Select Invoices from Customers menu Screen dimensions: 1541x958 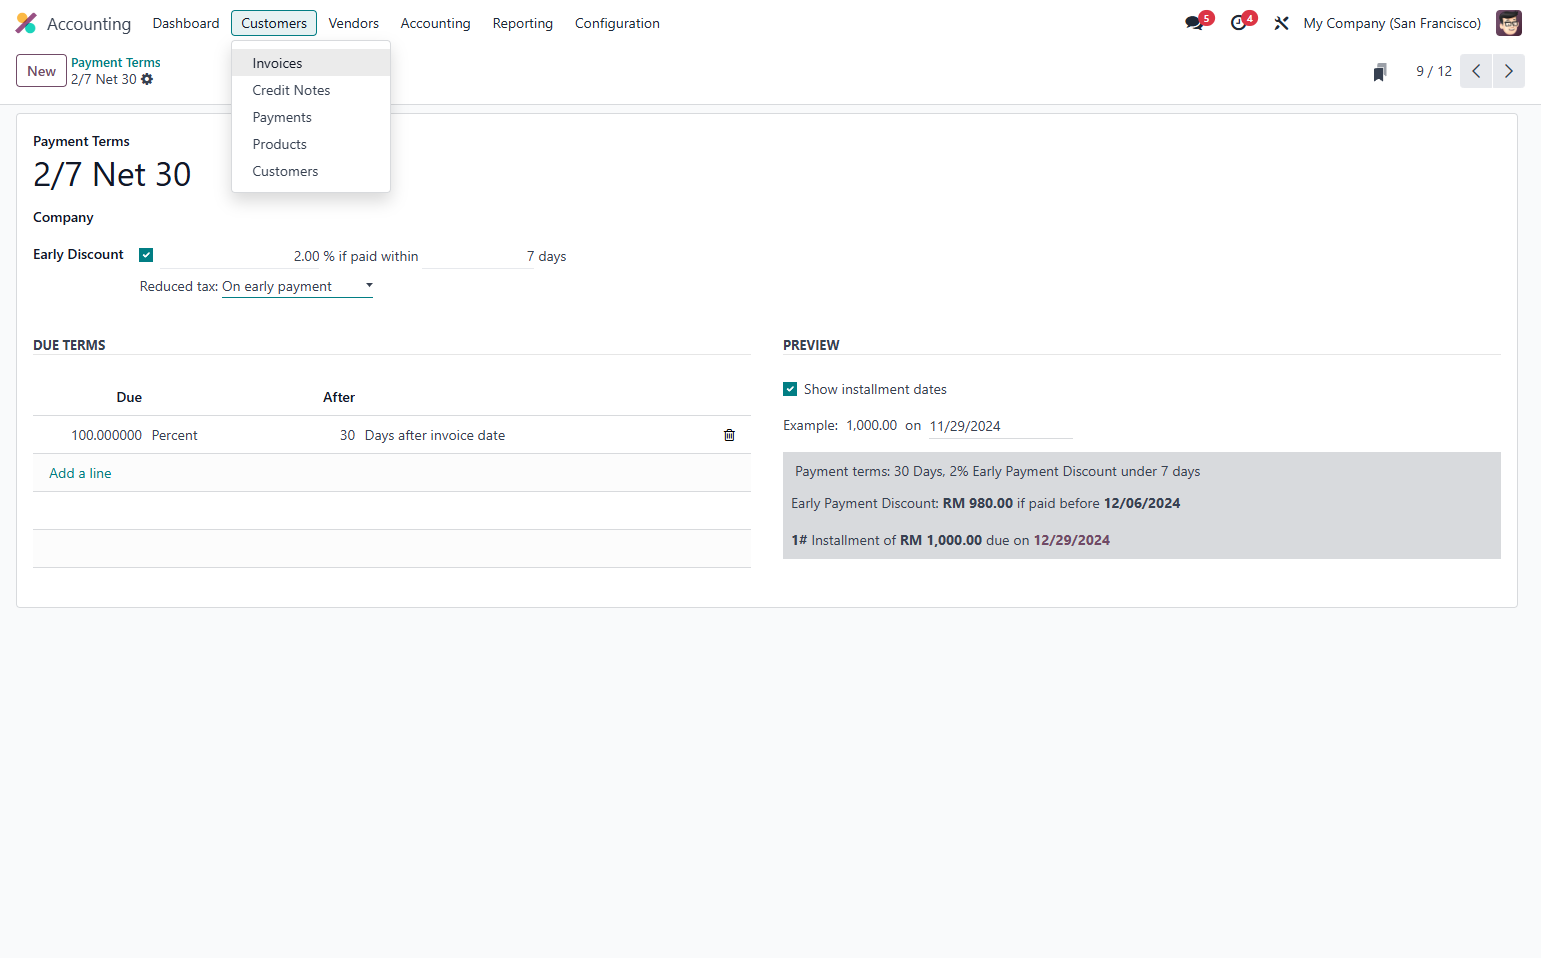(x=311, y=63)
